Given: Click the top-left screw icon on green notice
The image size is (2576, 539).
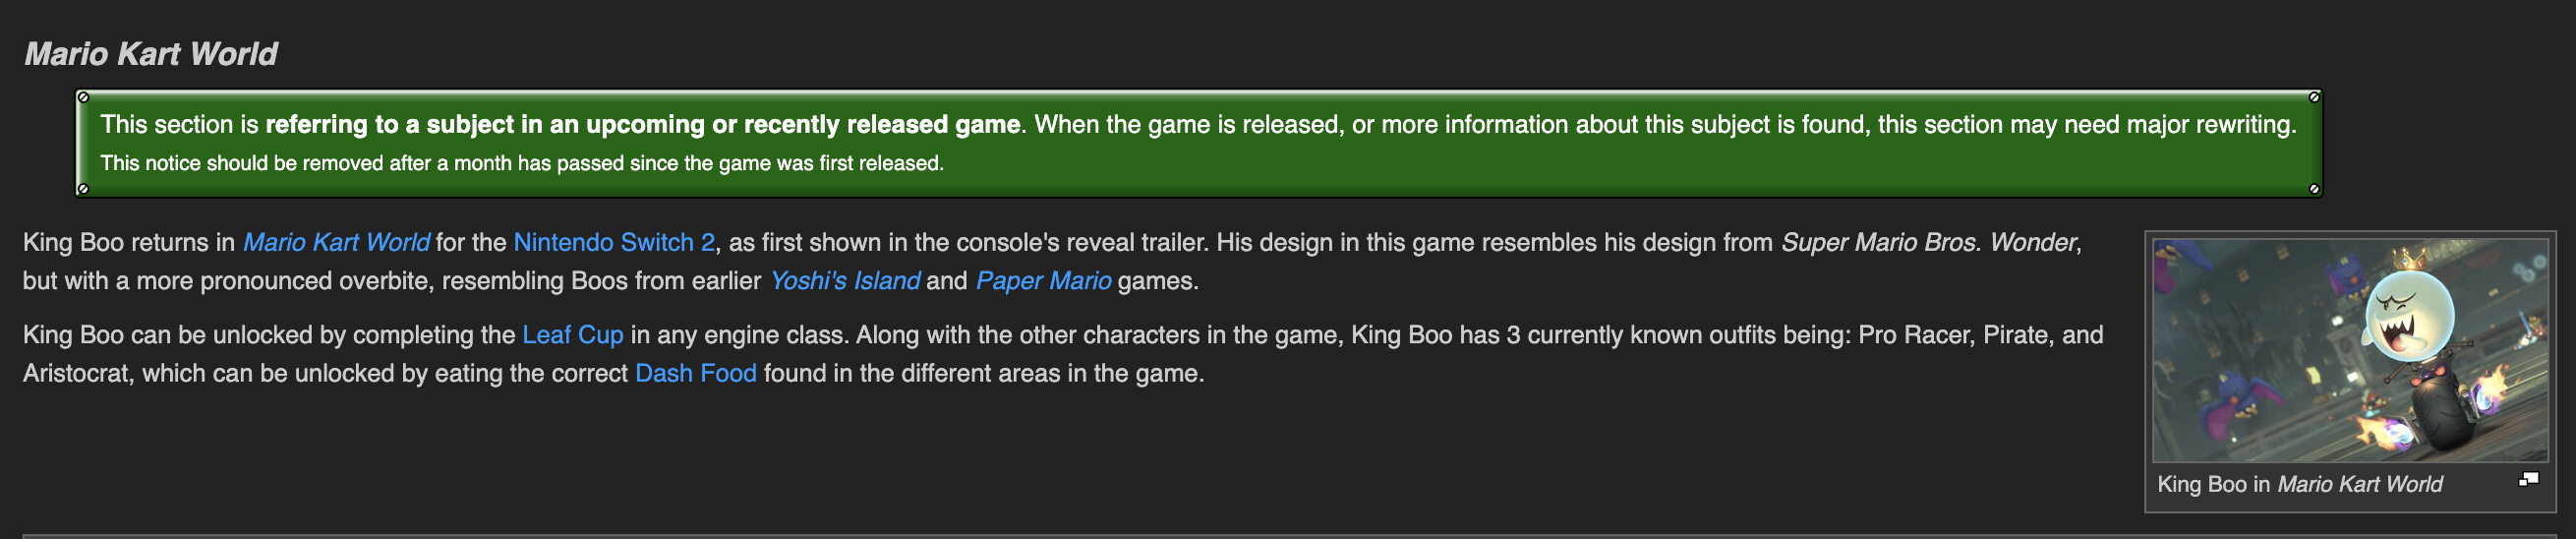Looking at the screenshot, I should 83,97.
